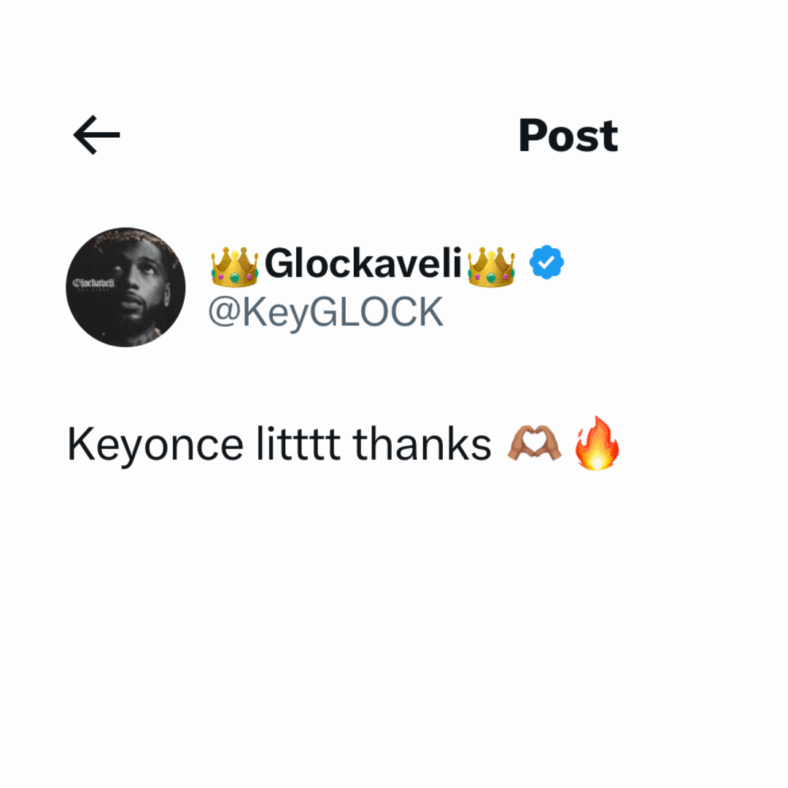This screenshot has height=788, width=788.
Task: Click the crown emoji after Glockaveli
Action: (x=491, y=267)
